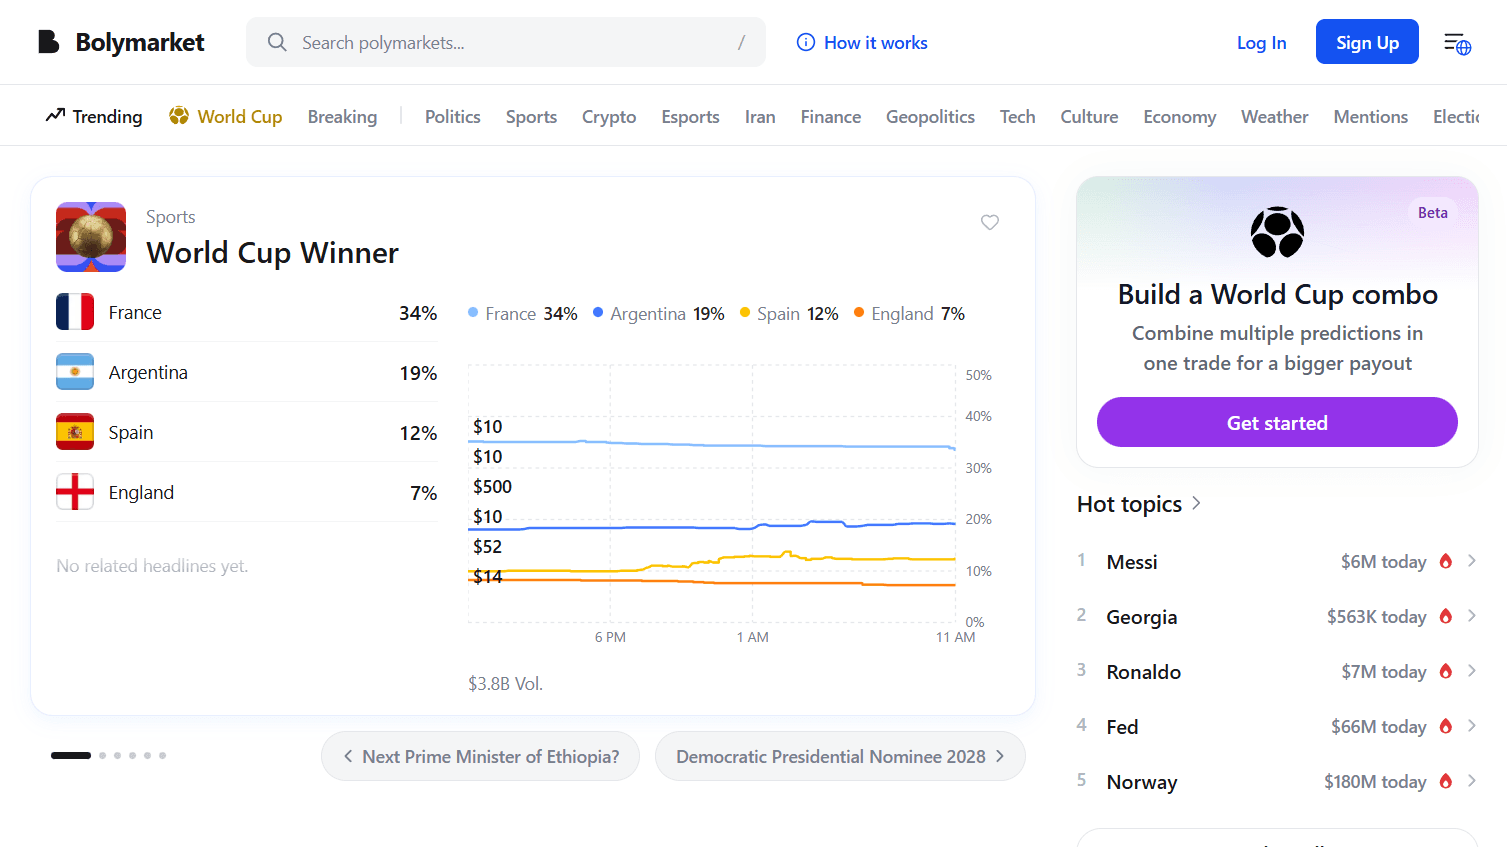Click the Beta badge on combo card
The image size is (1507, 847).
coord(1432,212)
